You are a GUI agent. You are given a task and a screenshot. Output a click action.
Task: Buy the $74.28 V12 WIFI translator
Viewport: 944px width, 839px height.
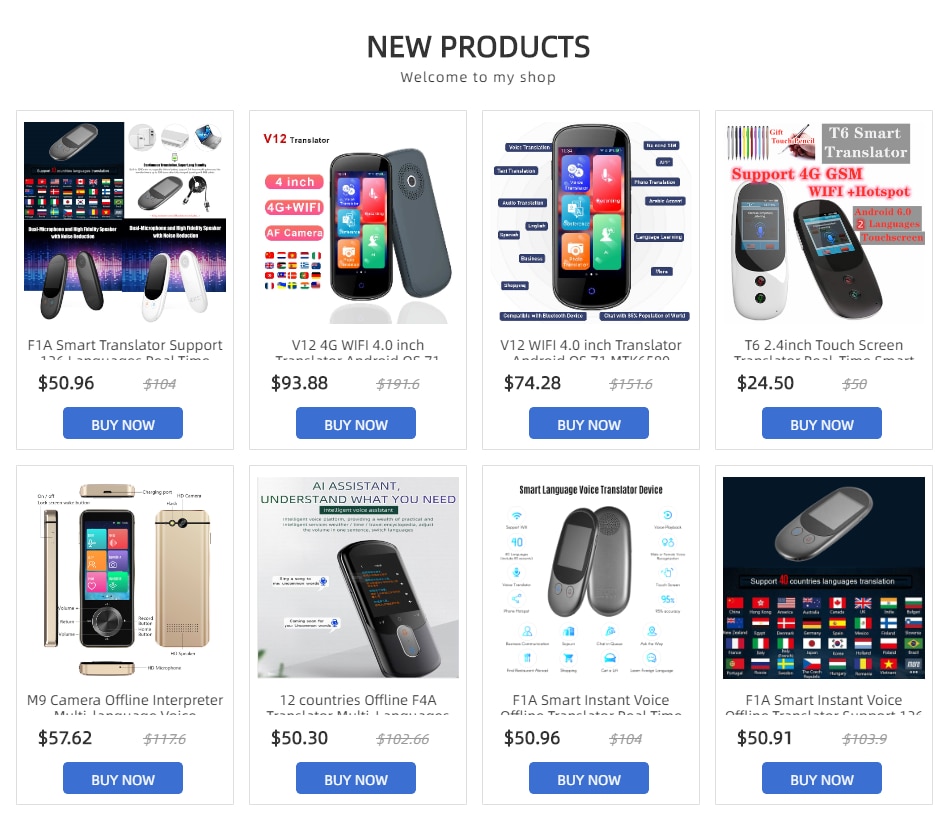coord(589,423)
